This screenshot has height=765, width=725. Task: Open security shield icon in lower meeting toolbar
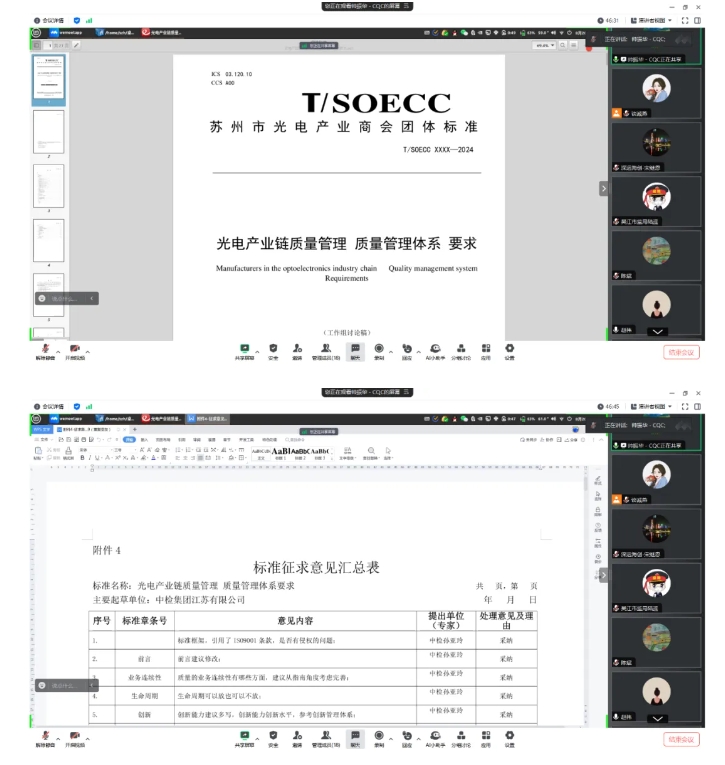click(273, 735)
